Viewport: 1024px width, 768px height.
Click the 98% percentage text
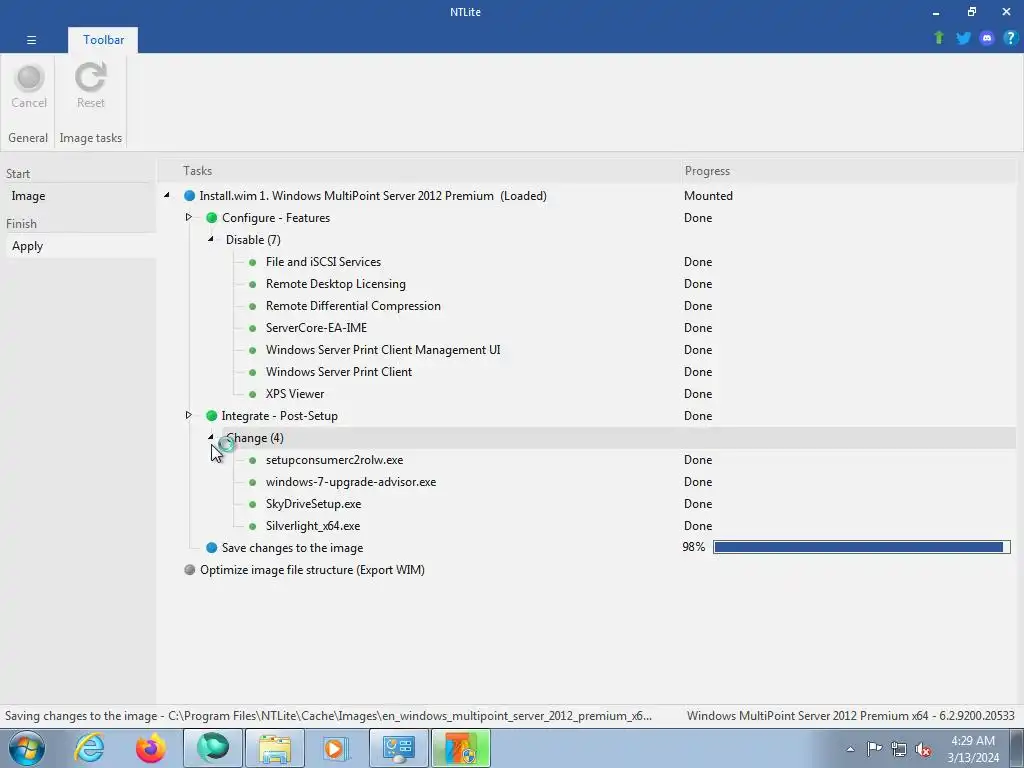coord(694,547)
